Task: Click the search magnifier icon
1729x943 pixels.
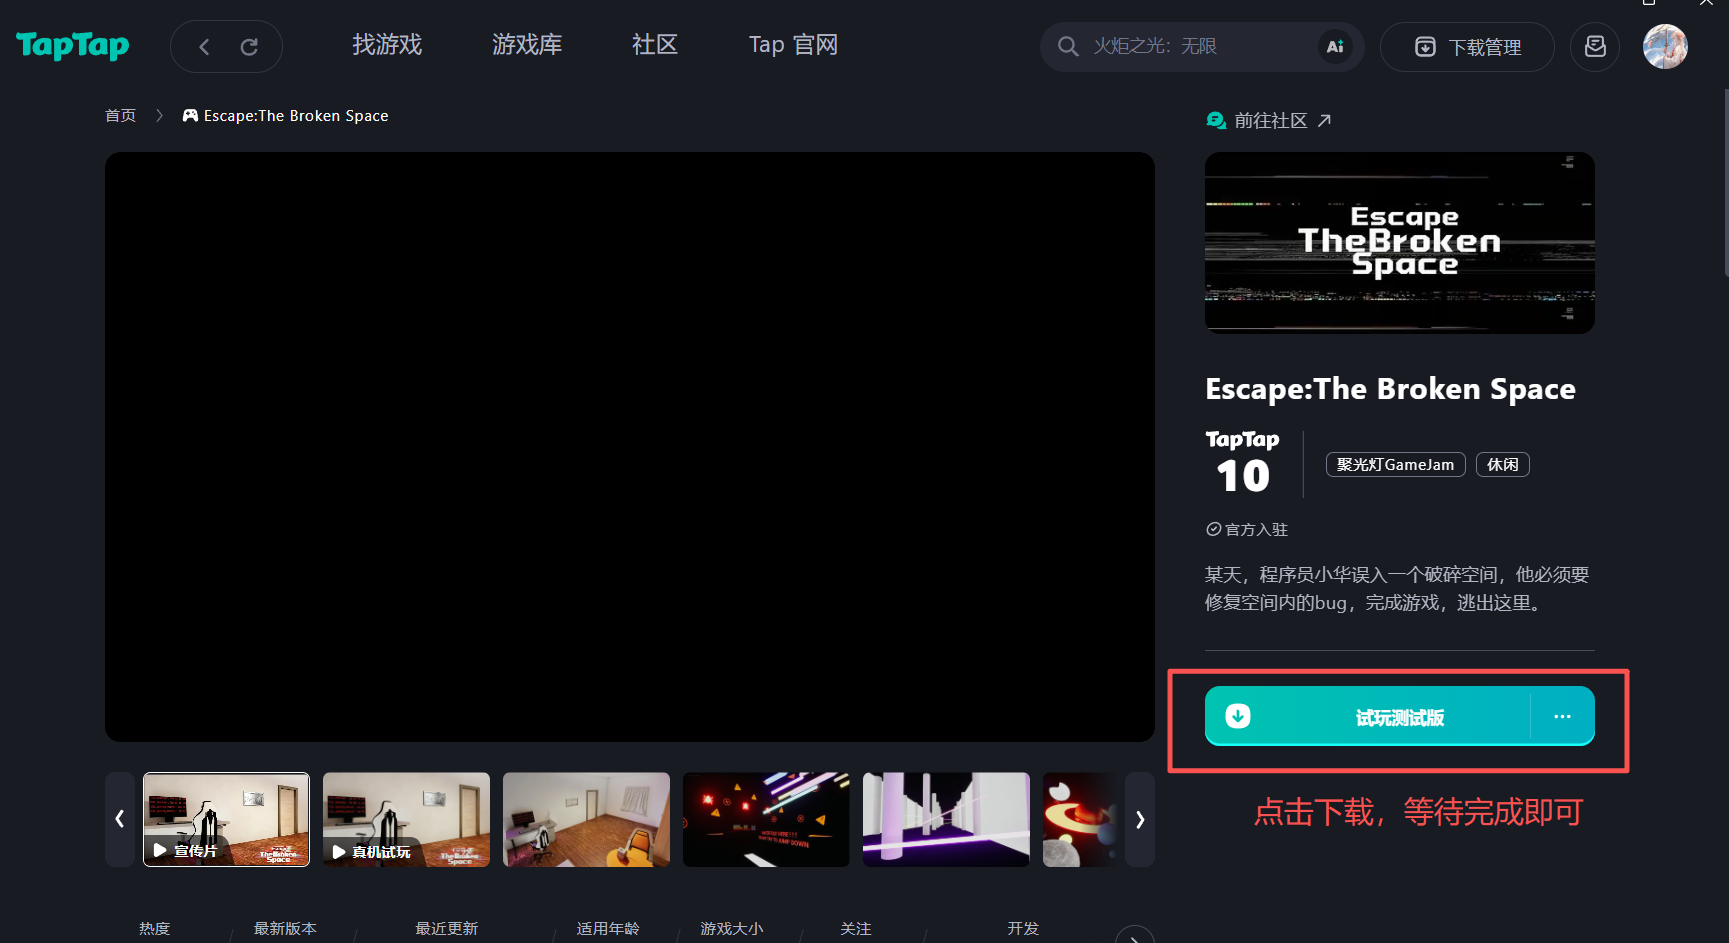Action: (x=1068, y=47)
